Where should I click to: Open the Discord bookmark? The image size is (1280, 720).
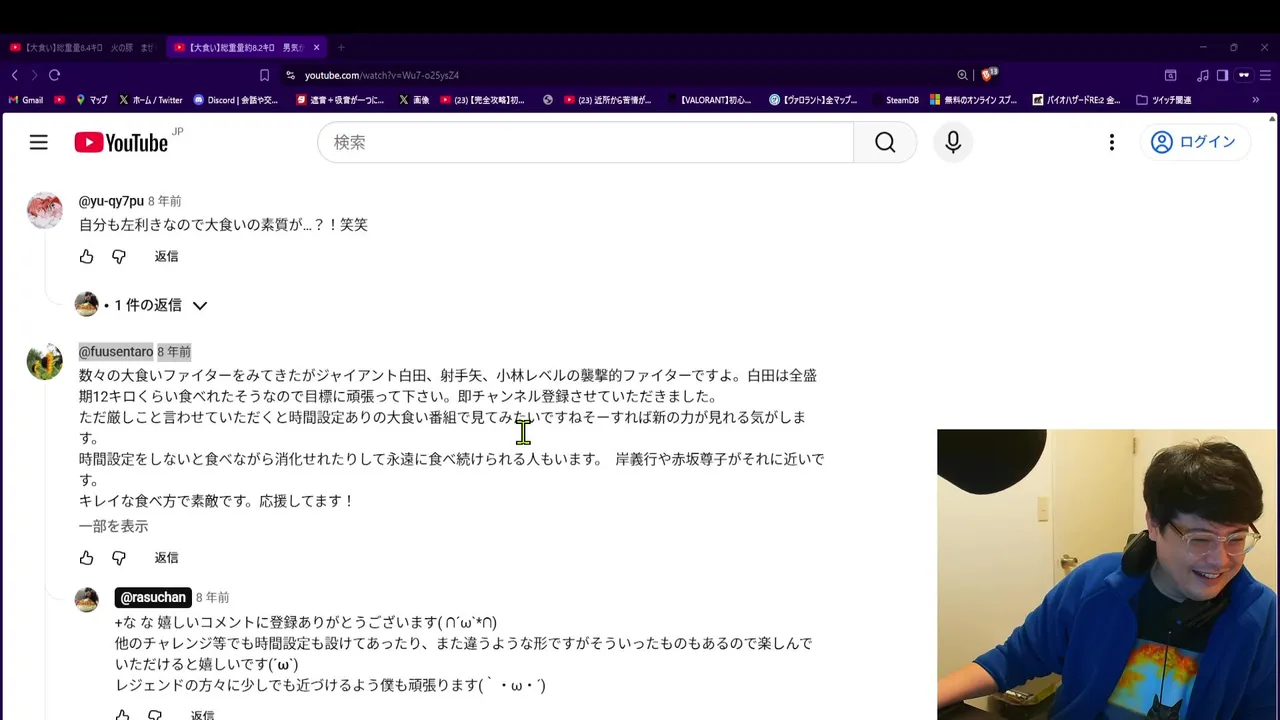(x=236, y=100)
